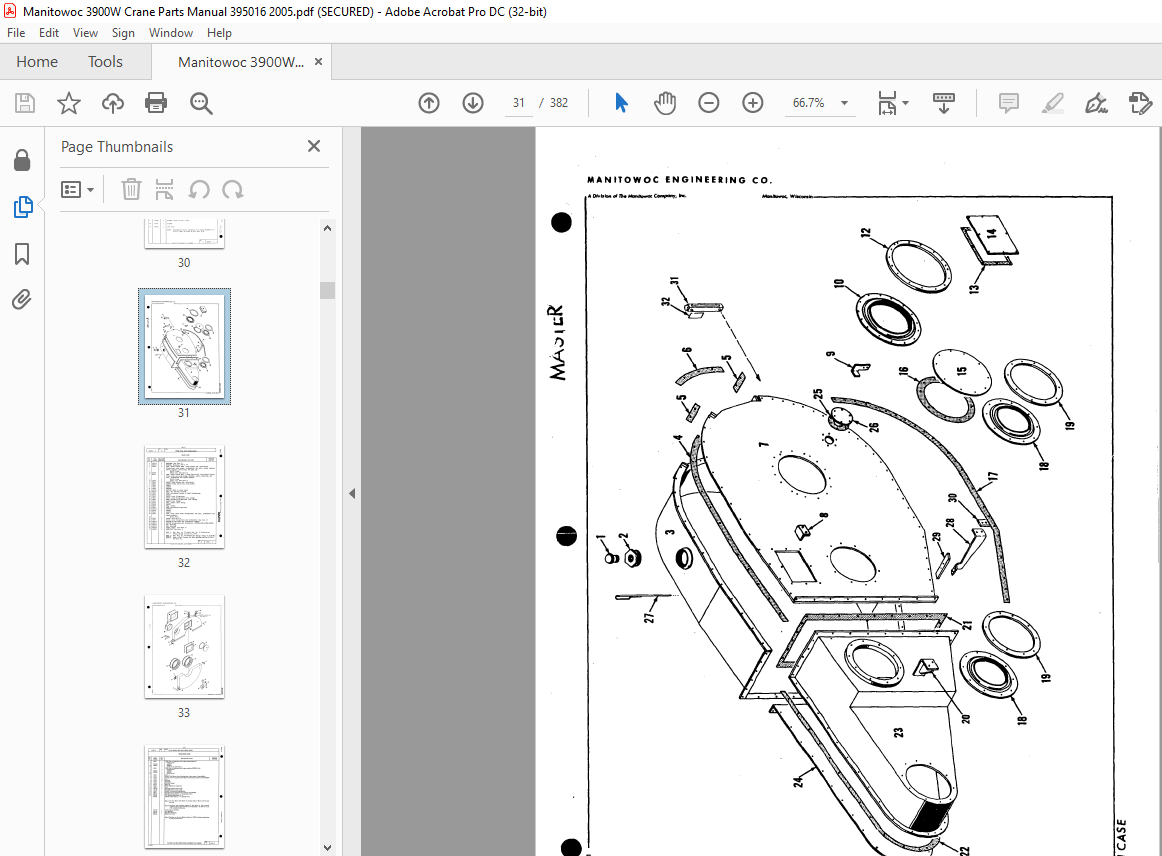Open the Help menu
Screen dimensions: 1162x856
pyautogui.click(x=219, y=33)
